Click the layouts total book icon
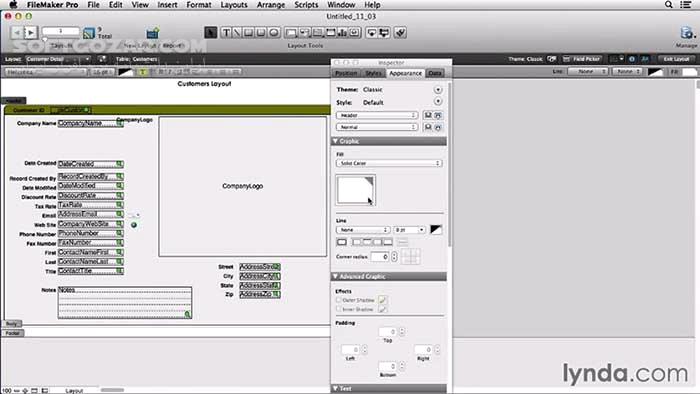The height and width of the screenshot is (394, 700). click(89, 33)
